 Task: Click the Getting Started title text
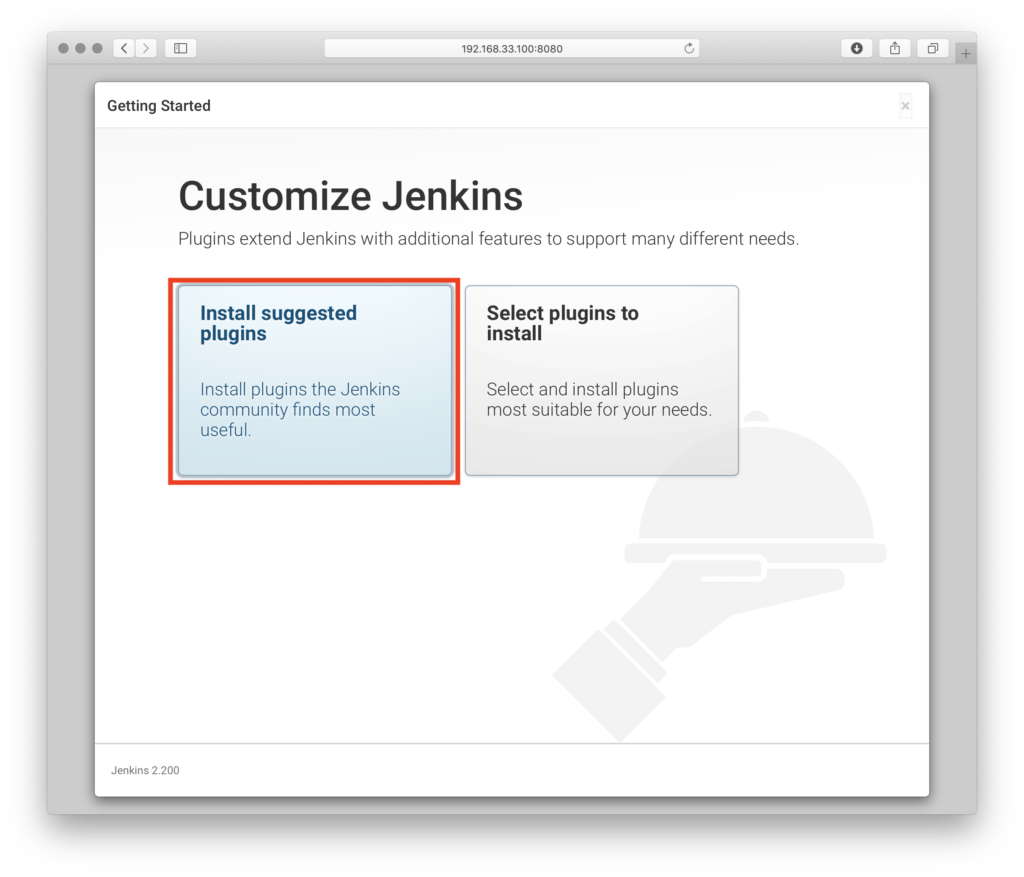point(159,106)
